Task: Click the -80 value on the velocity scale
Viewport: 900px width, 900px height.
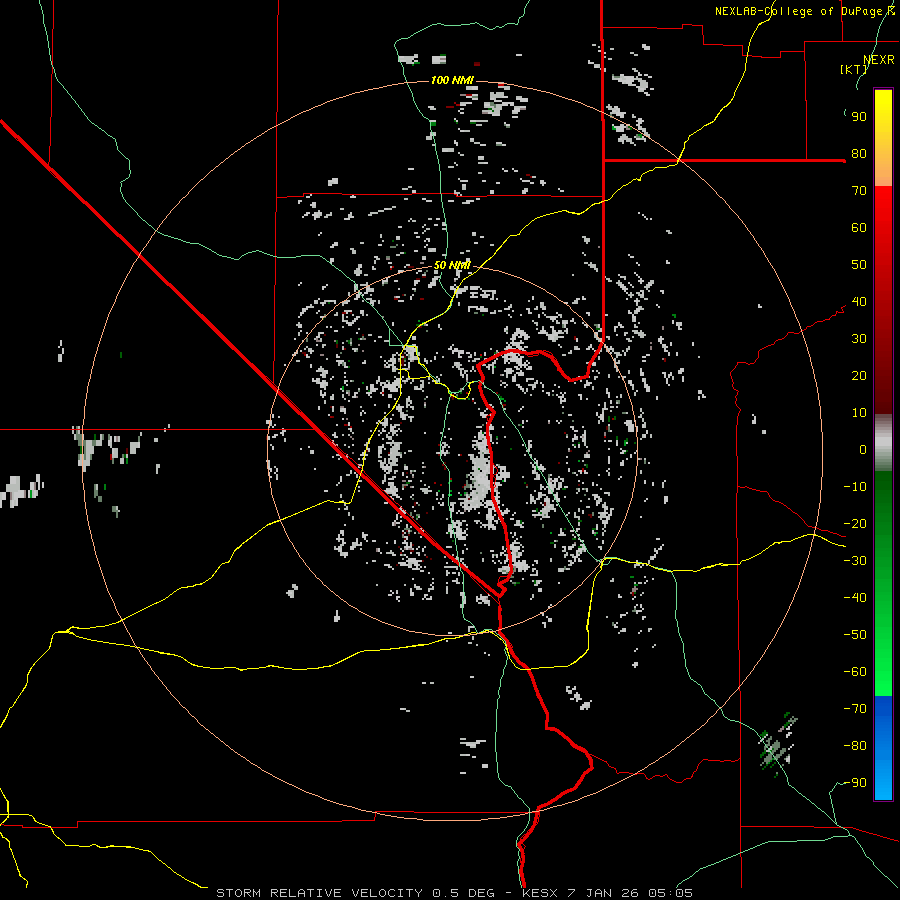Action: pos(855,746)
